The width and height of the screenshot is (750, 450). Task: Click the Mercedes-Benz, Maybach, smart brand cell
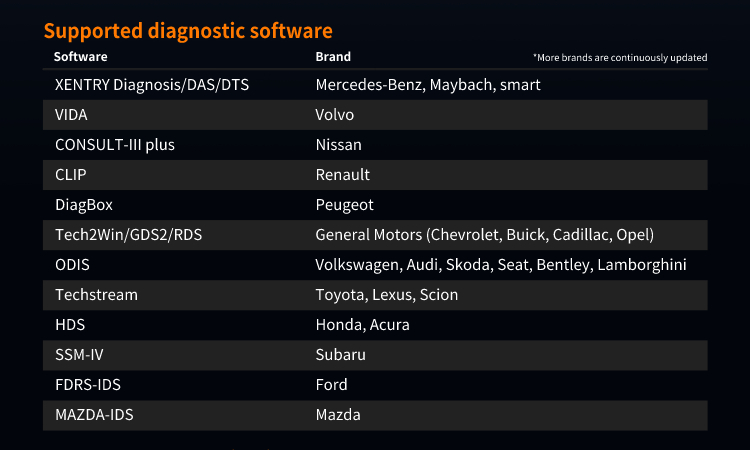[428, 85]
